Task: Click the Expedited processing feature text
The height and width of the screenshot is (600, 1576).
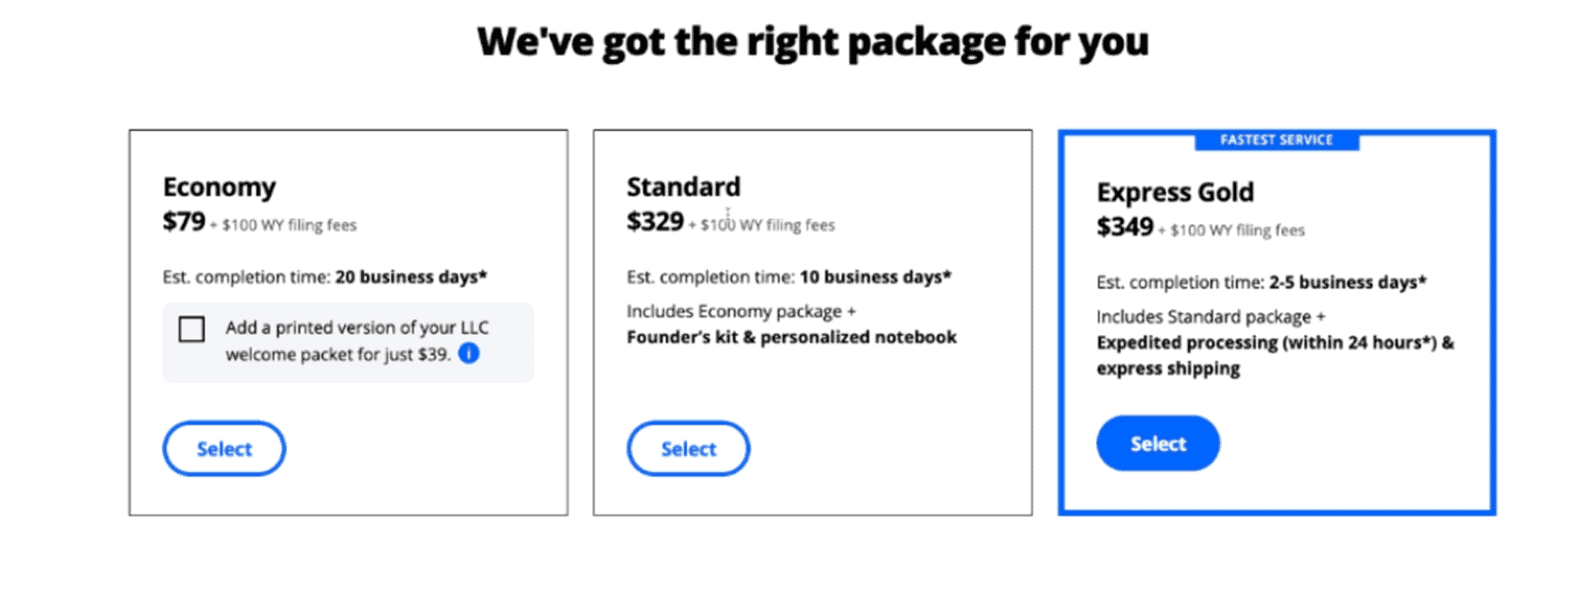Action: pos(1276,342)
